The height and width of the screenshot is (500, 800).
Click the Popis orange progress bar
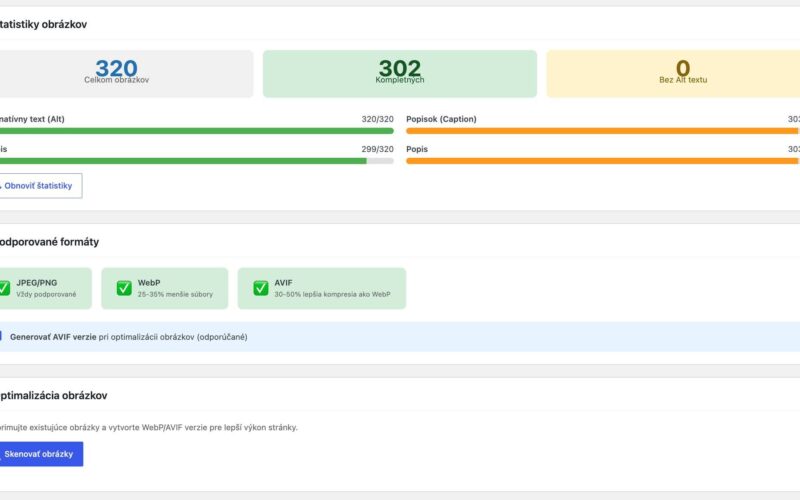click(x=603, y=161)
